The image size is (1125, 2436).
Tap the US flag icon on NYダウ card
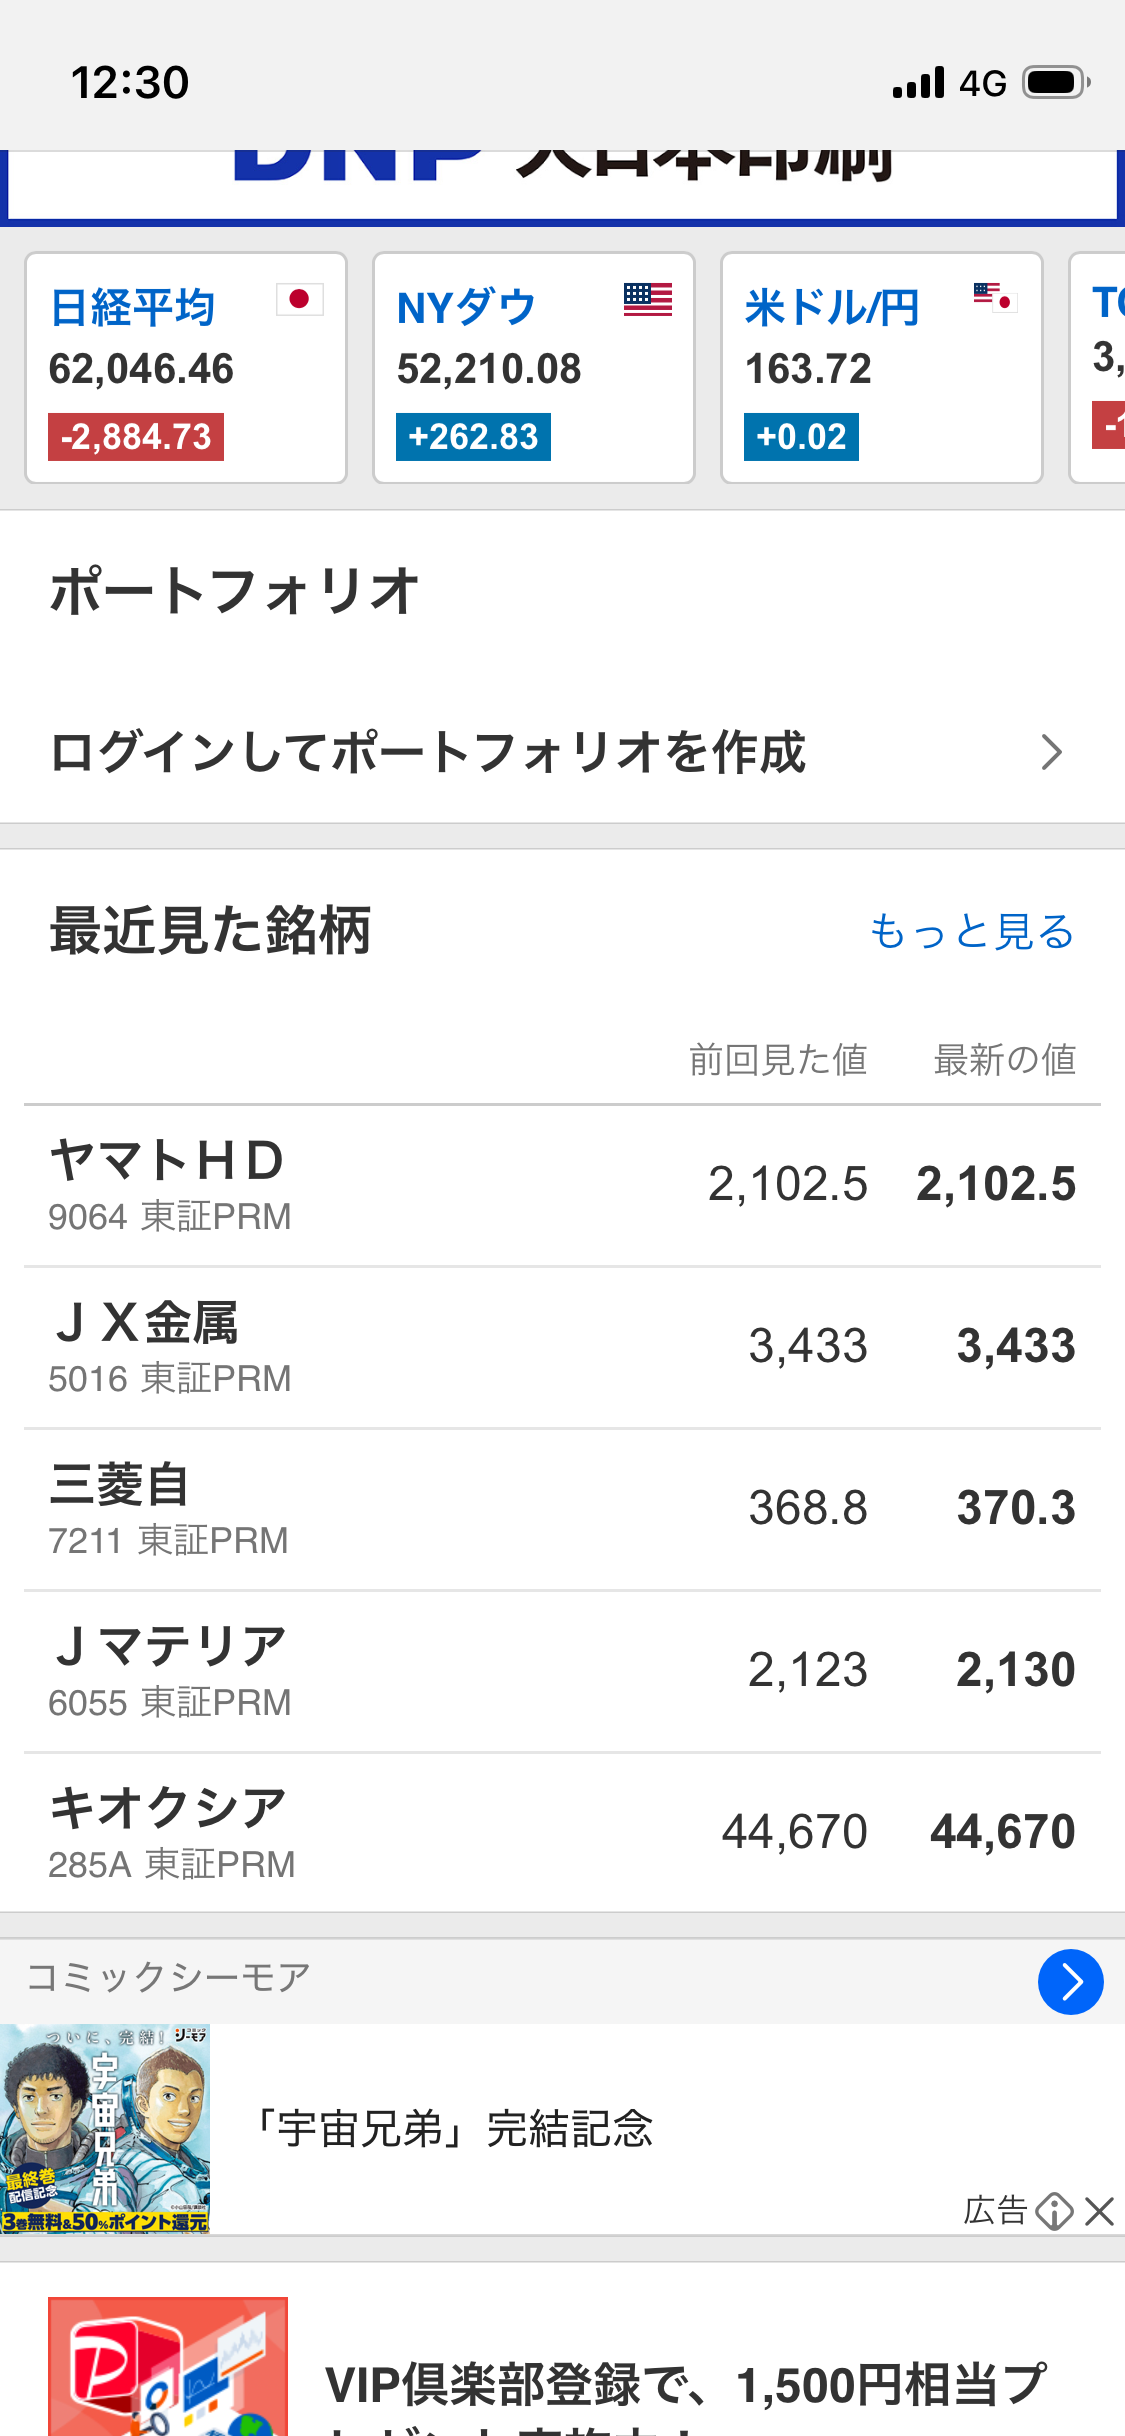(x=648, y=299)
